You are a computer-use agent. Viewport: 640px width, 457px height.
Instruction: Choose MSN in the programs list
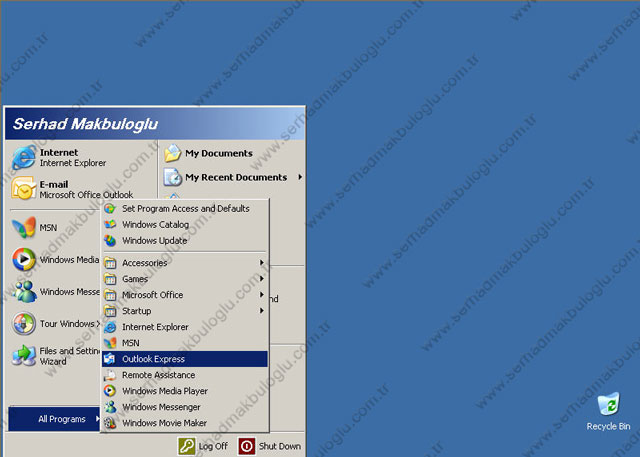(185, 343)
